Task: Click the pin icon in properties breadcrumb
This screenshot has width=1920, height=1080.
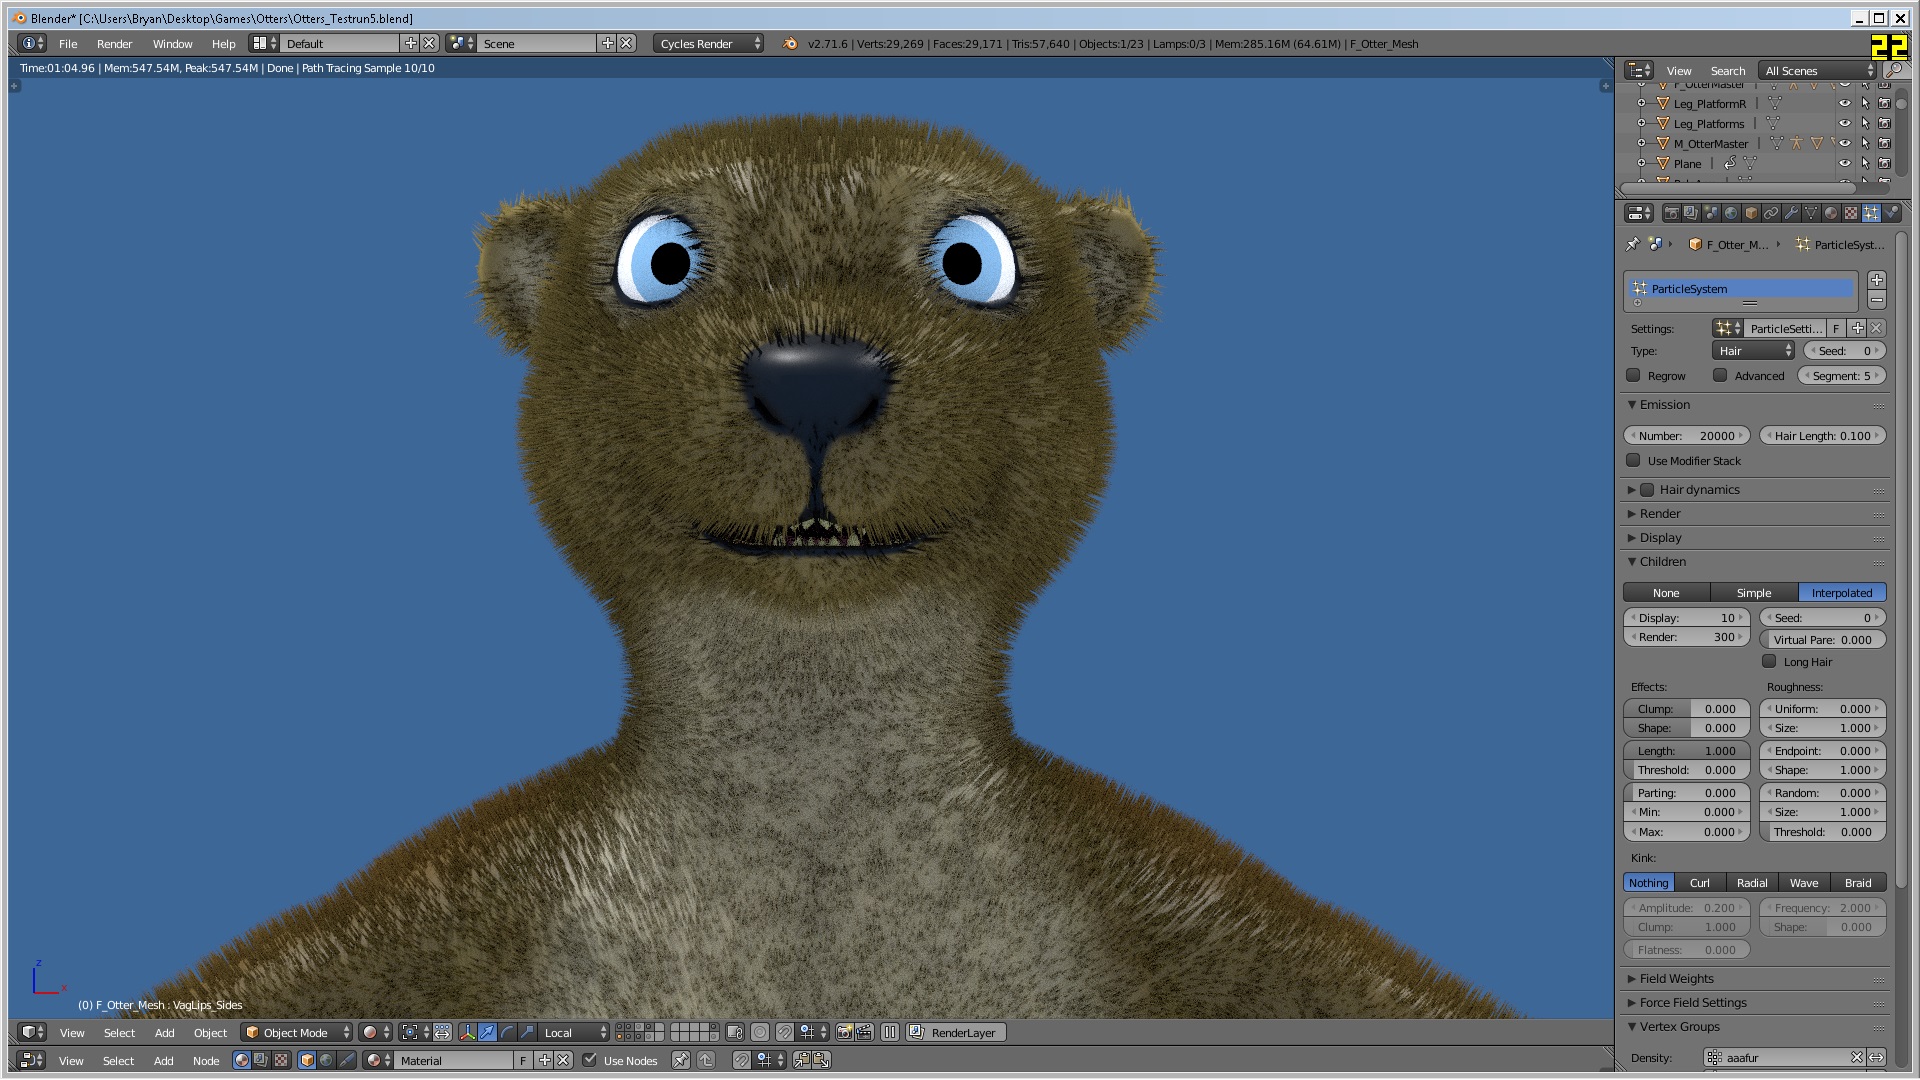Action: (1633, 244)
